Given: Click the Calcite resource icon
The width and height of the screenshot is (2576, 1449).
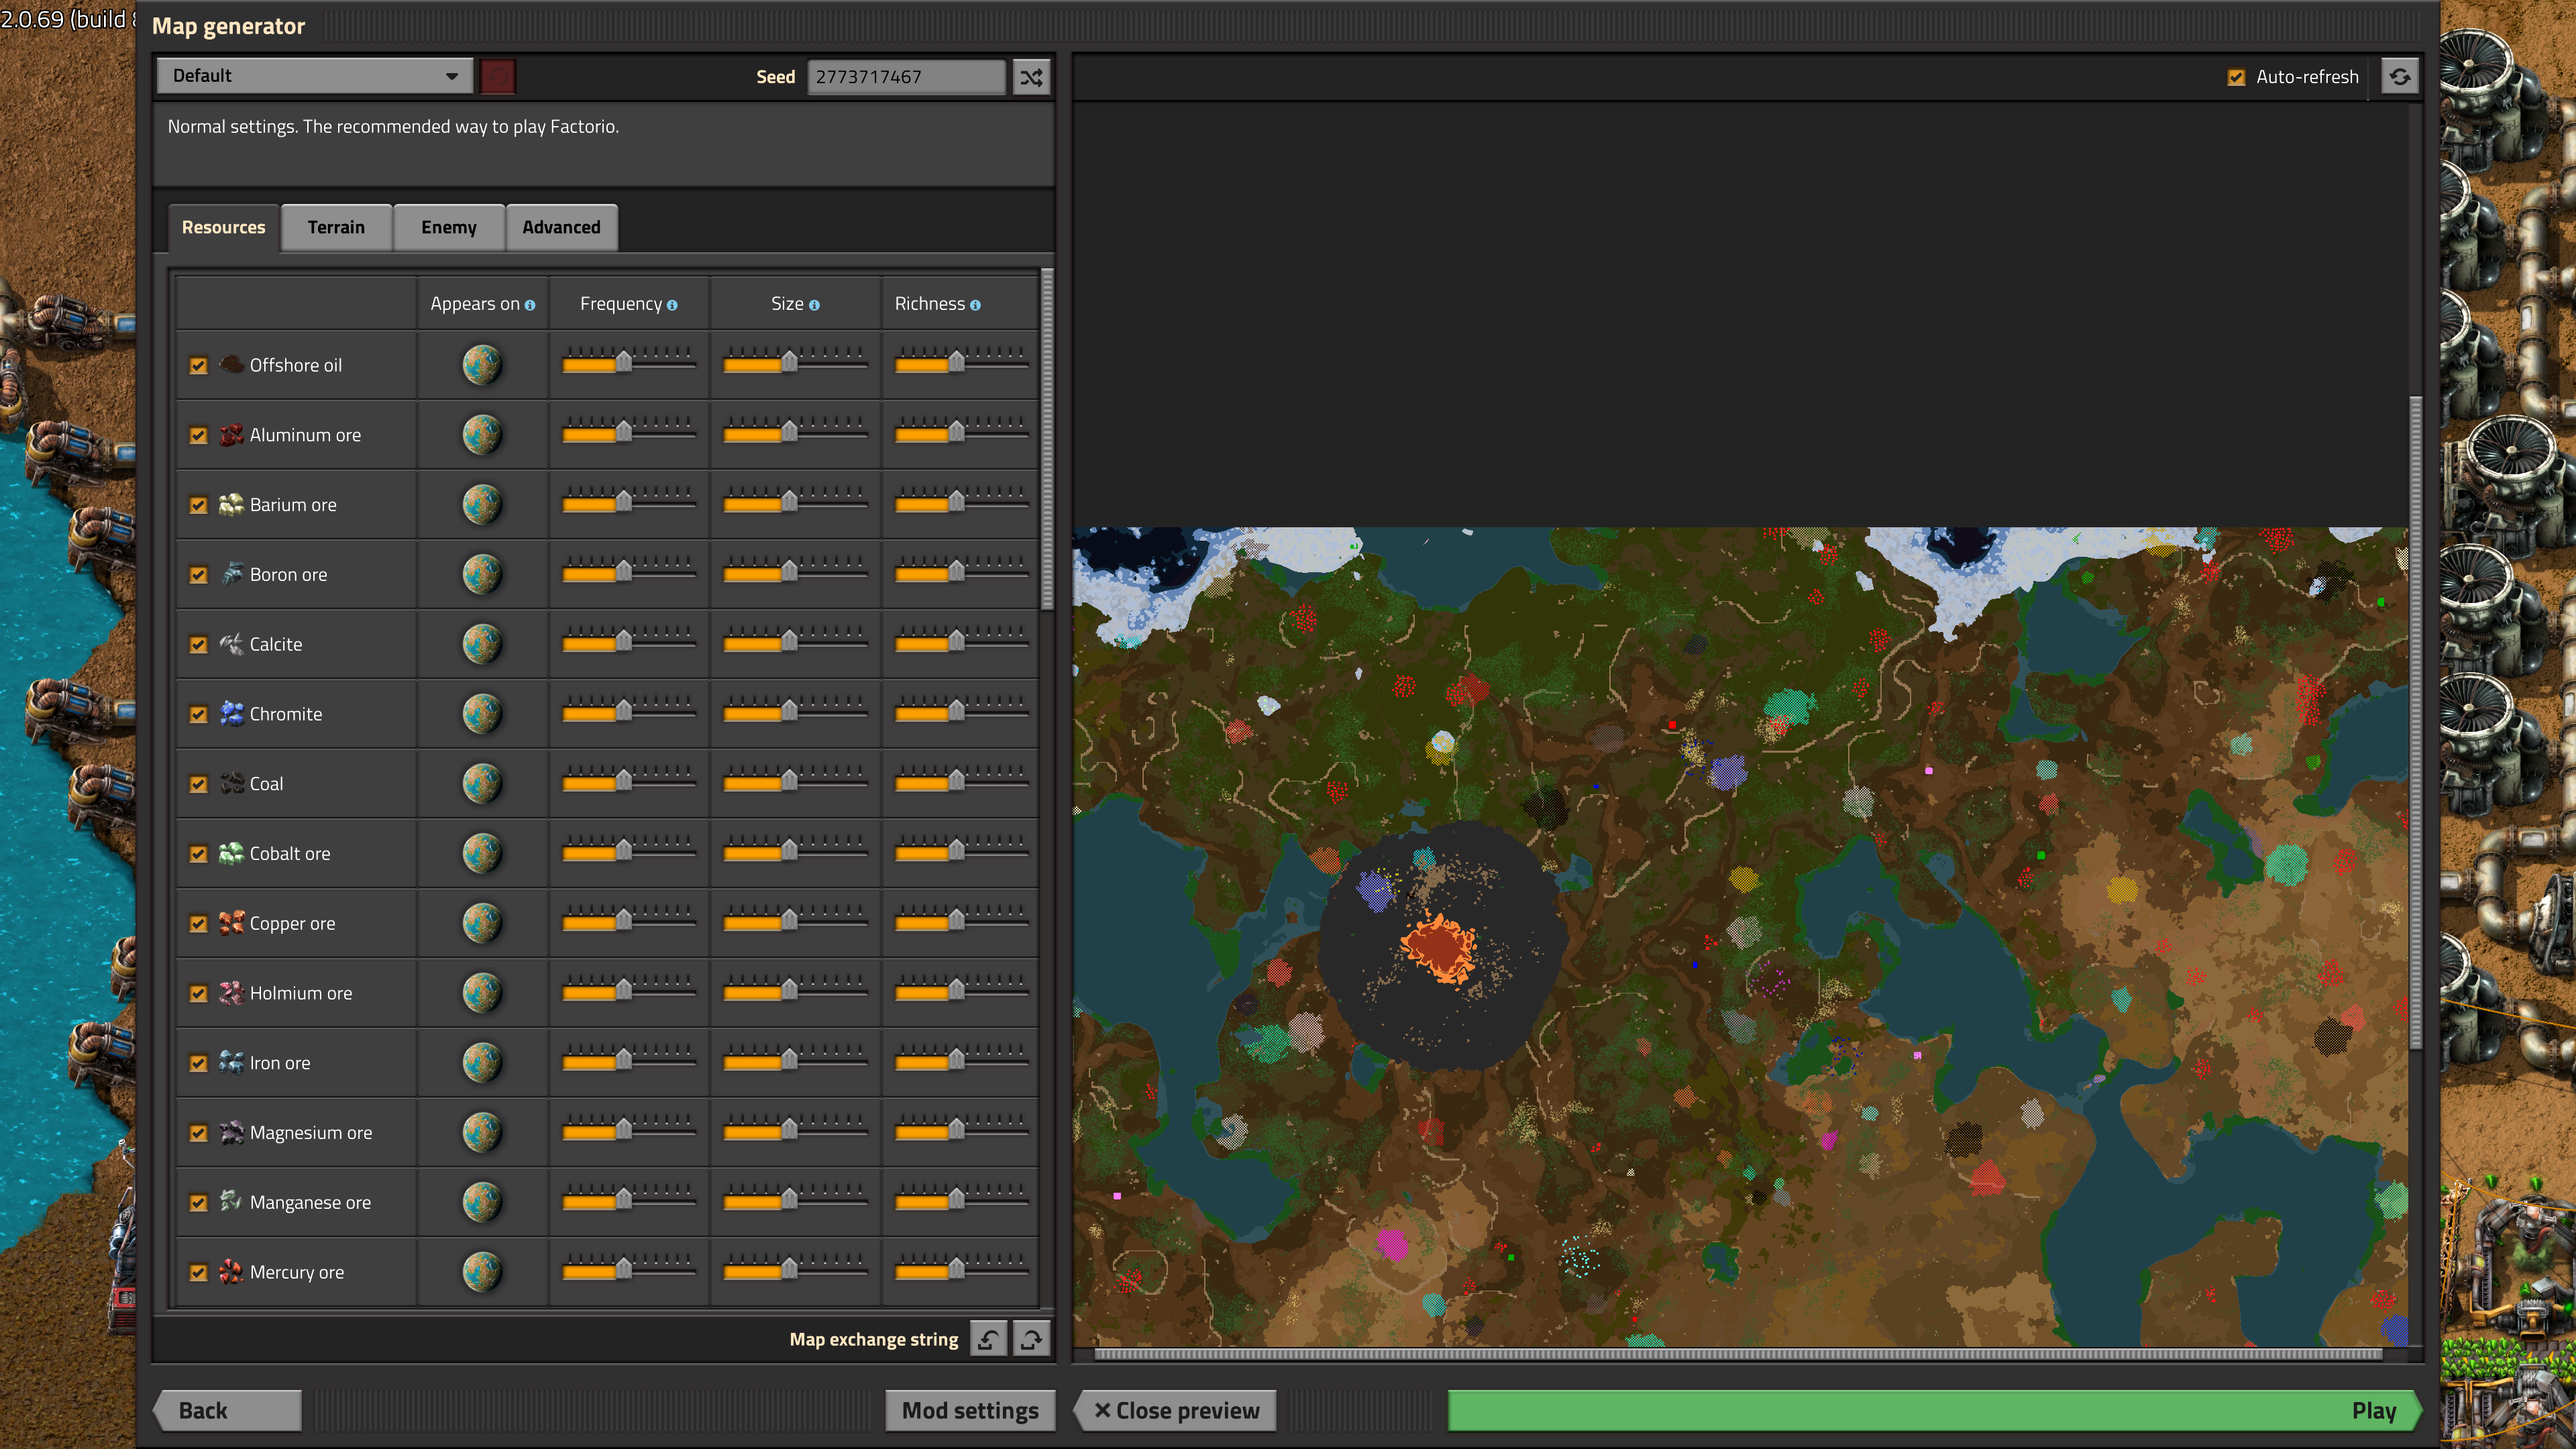Looking at the screenshot, I should pyautogui.click(x=231, y=643).
